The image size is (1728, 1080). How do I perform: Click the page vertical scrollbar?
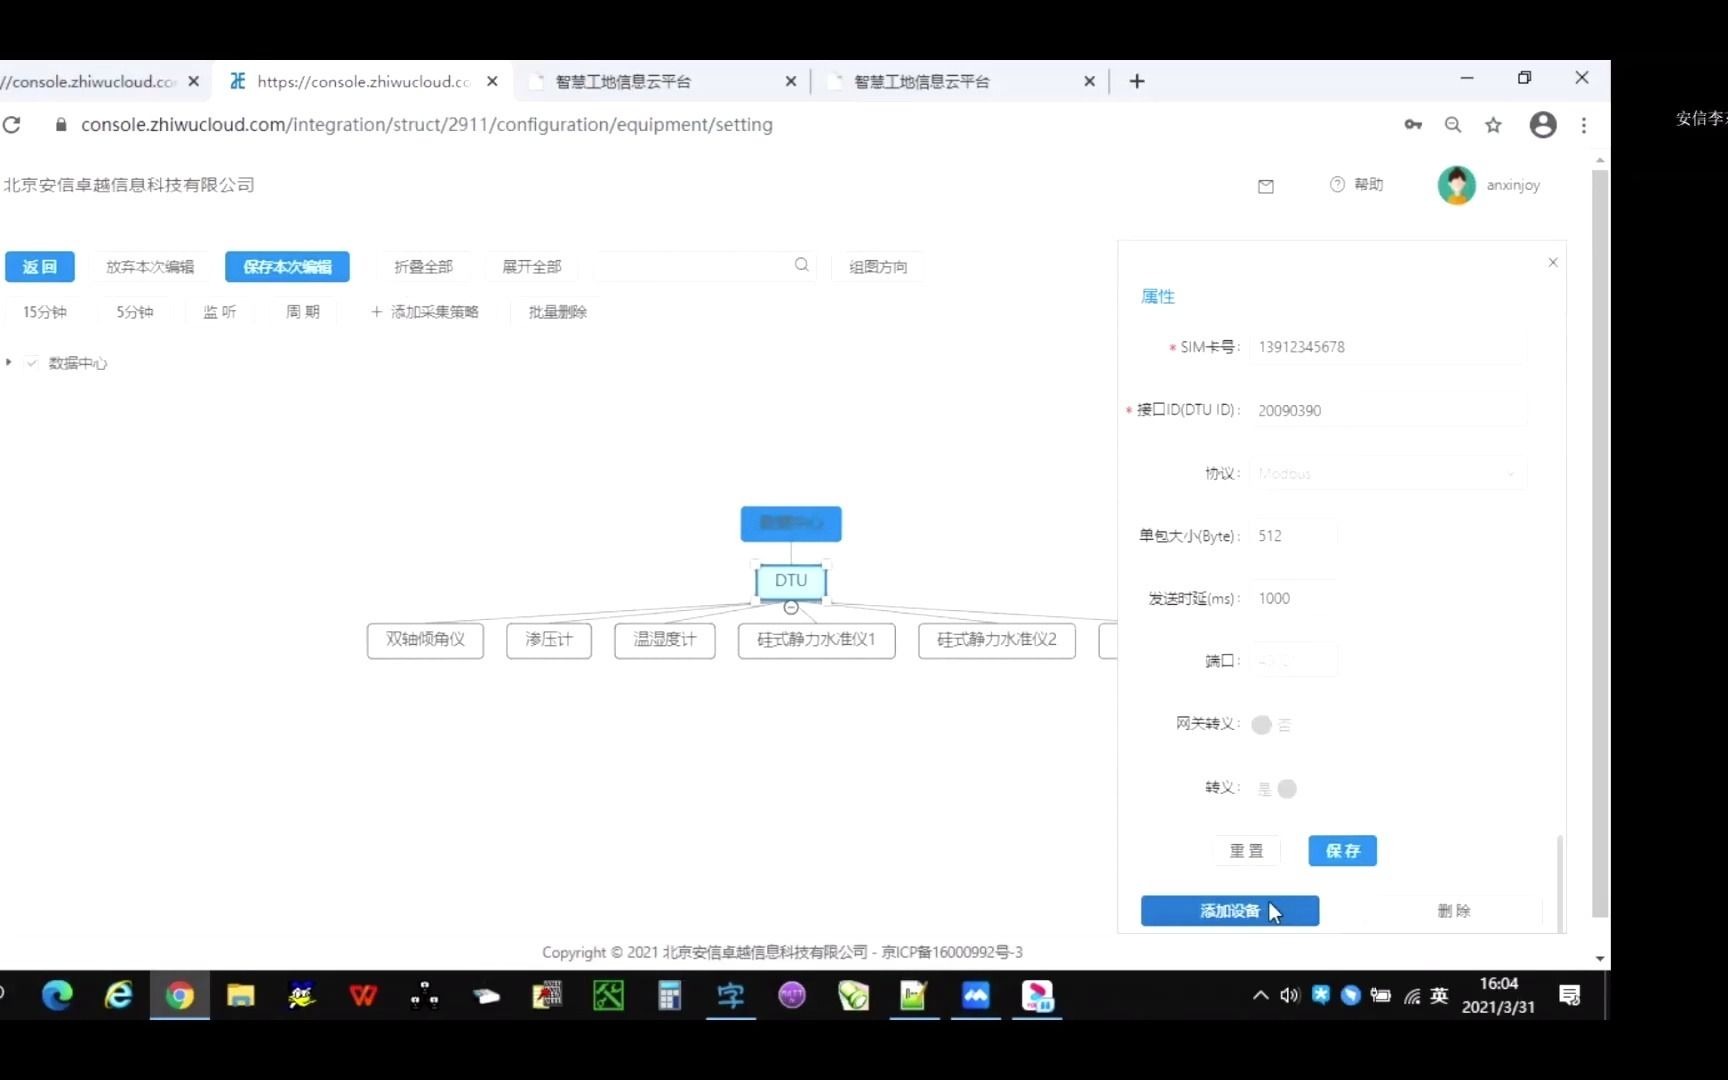click(x=1600, y=544)
